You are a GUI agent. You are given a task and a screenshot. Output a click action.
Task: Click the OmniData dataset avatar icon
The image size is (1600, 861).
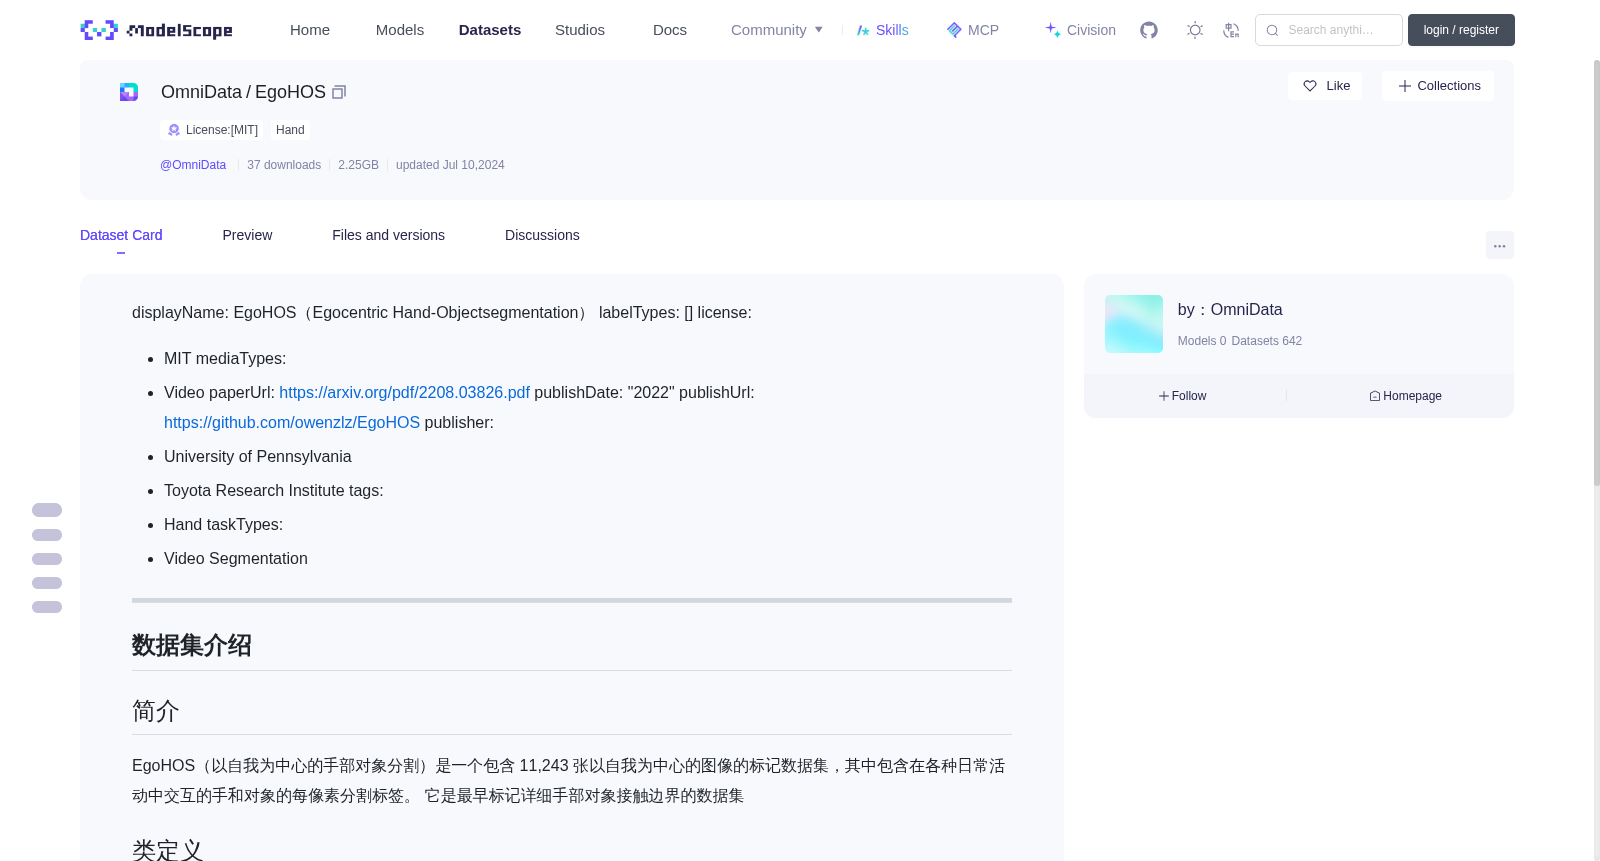[129, 92]
